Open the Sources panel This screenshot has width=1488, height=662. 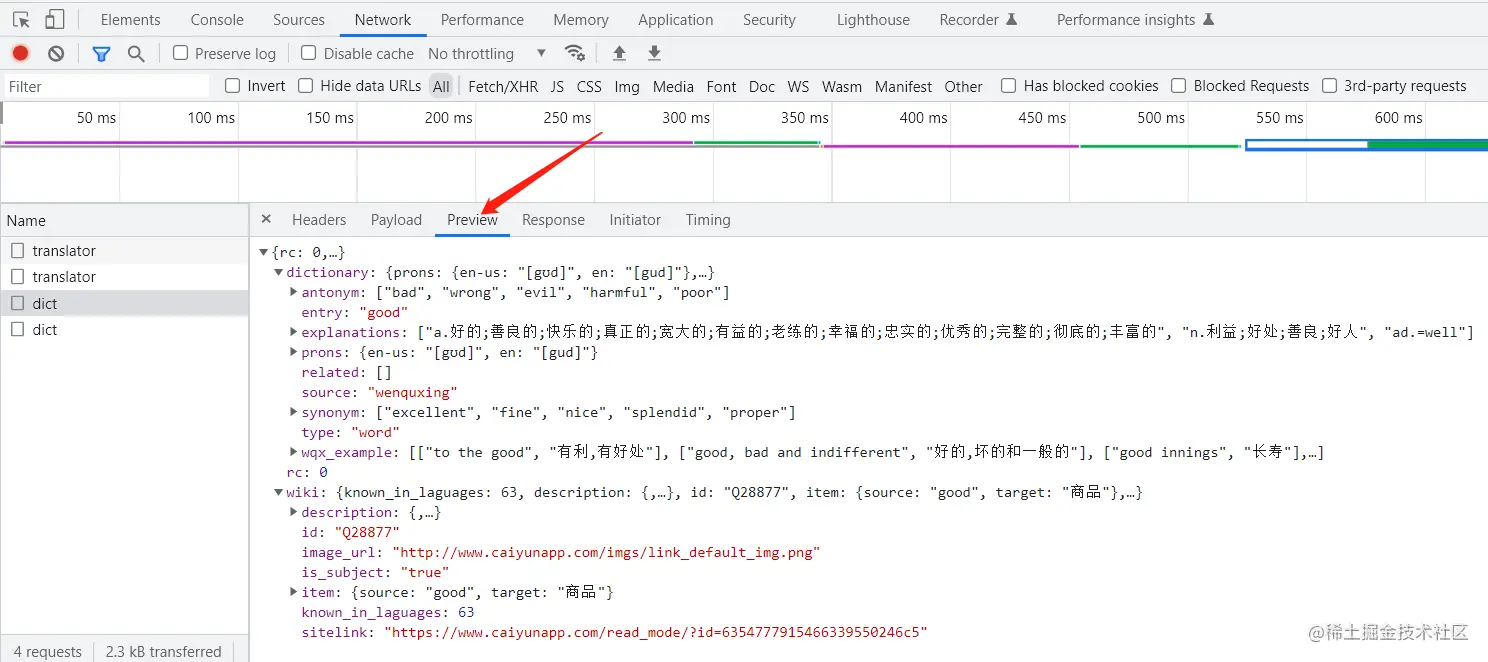pyautogui.click(x=298, y=19)
